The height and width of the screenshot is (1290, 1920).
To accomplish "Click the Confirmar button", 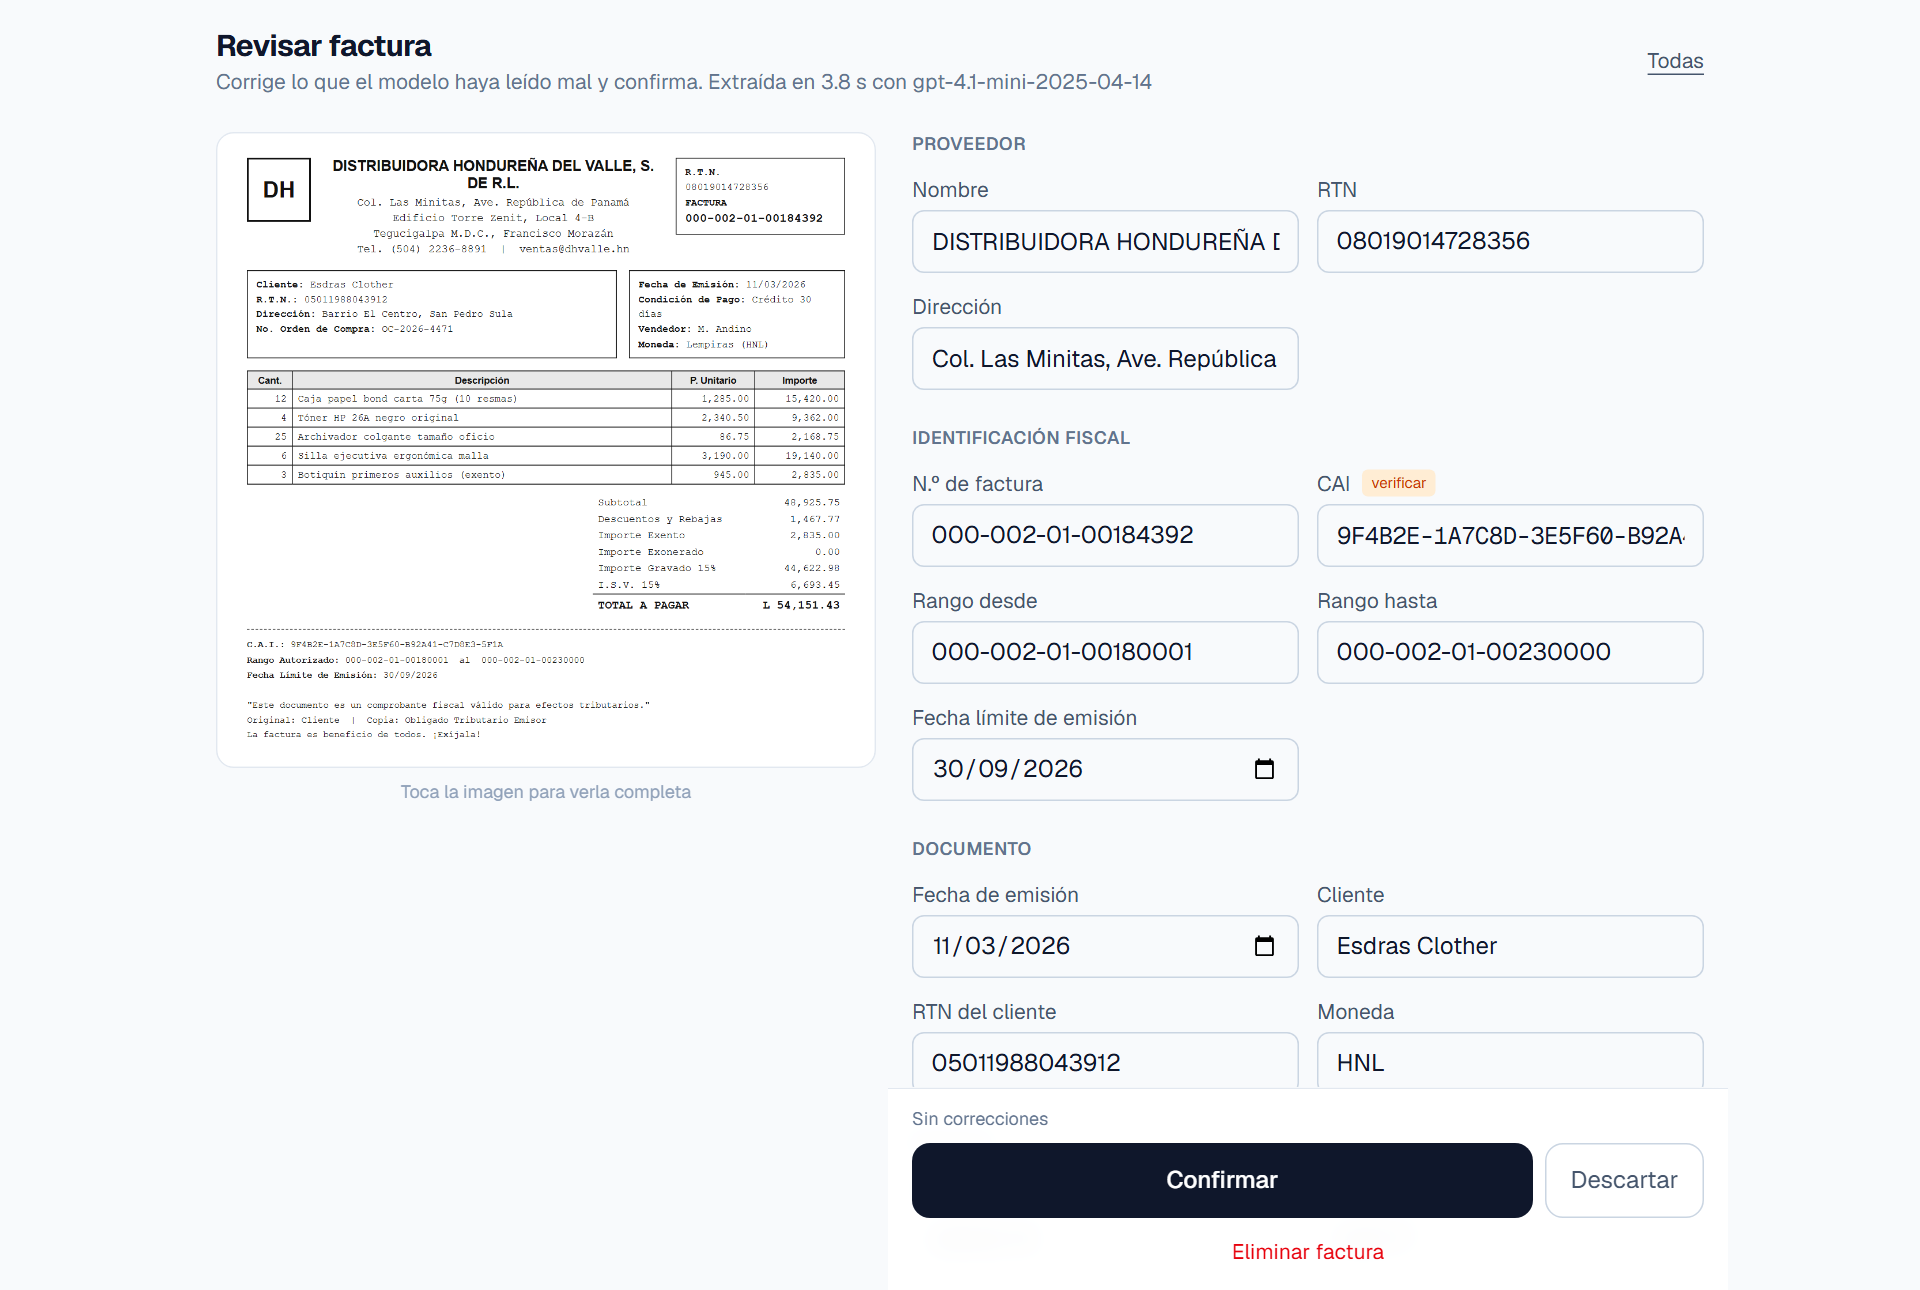I will (x=1222, y=1180).
